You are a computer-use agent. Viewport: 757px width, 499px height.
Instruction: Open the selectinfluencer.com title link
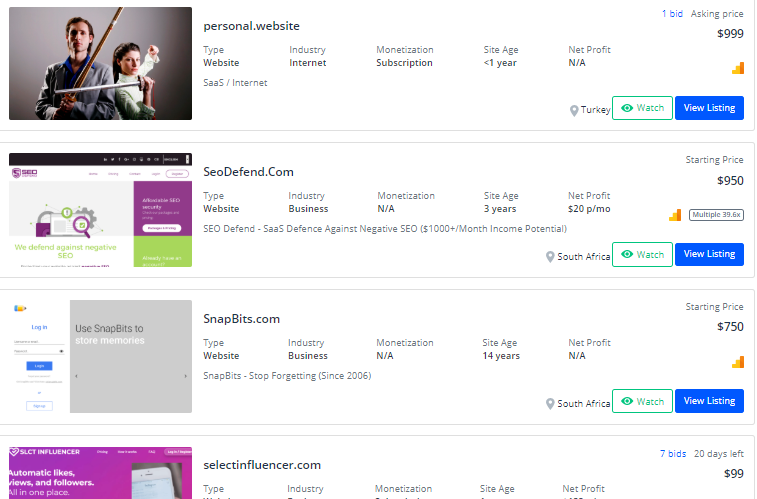tap(262, 465)
